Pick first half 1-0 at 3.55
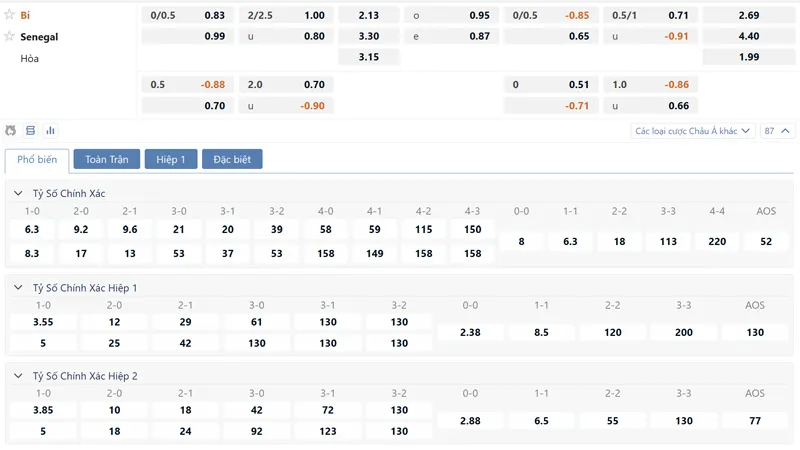The image size is (800, 450). coord(43,322)
